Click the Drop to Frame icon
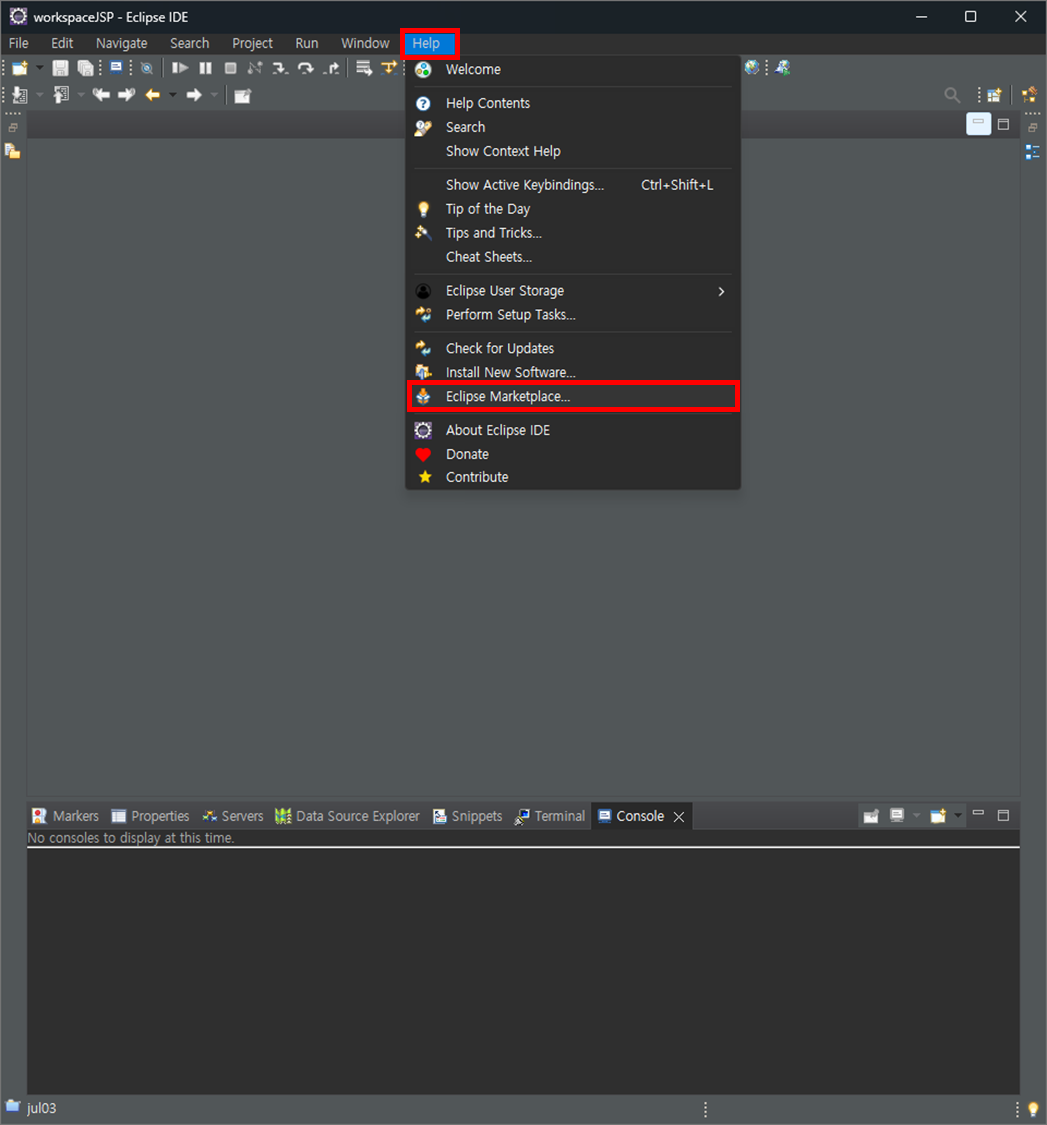This screenshot has width=1047, height=1125. tap(364, 68)
